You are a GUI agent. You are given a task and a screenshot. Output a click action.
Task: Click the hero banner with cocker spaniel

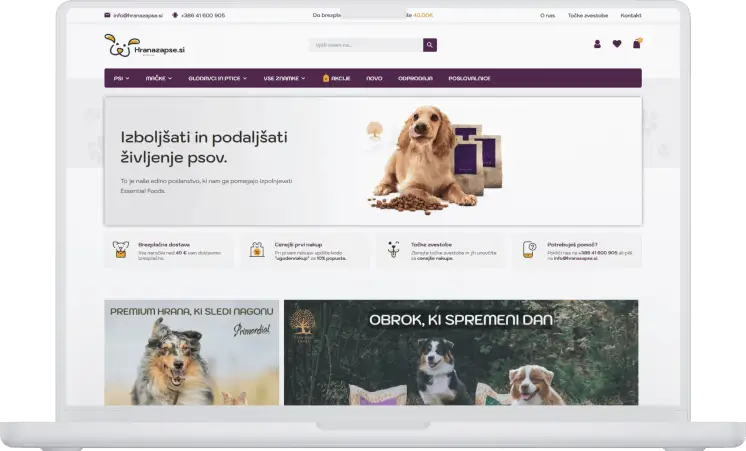click(373, 161)
